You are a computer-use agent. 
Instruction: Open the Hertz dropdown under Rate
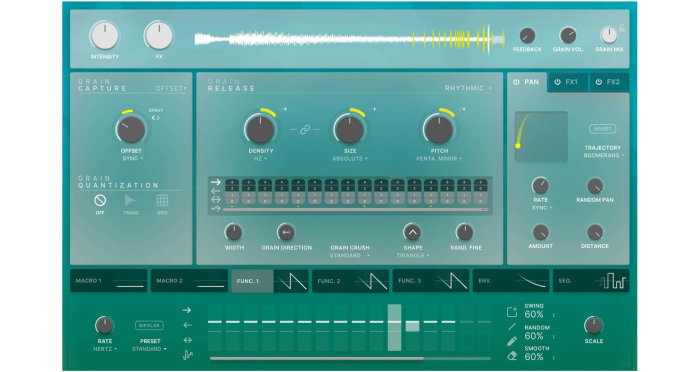pos(105,349)
